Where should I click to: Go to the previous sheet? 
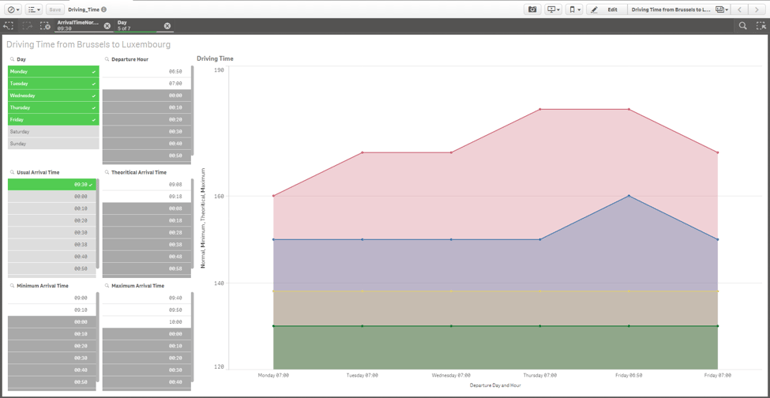pyautogui.click(x=740, y=9)
